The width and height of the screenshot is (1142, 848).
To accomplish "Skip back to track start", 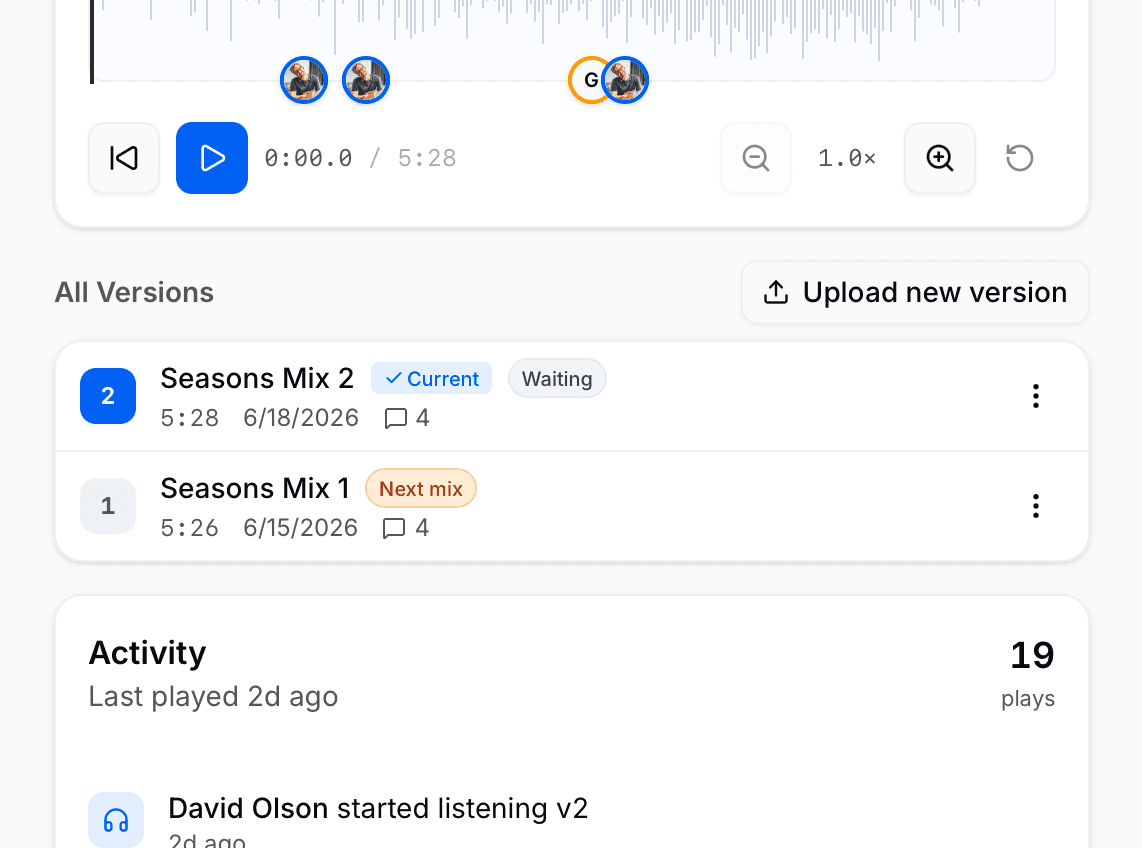I will [124, 158].
